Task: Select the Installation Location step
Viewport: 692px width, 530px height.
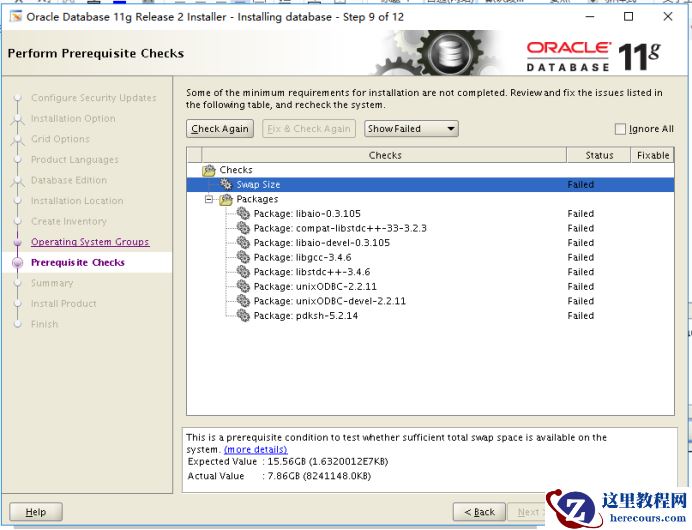Action: [77, 201]
